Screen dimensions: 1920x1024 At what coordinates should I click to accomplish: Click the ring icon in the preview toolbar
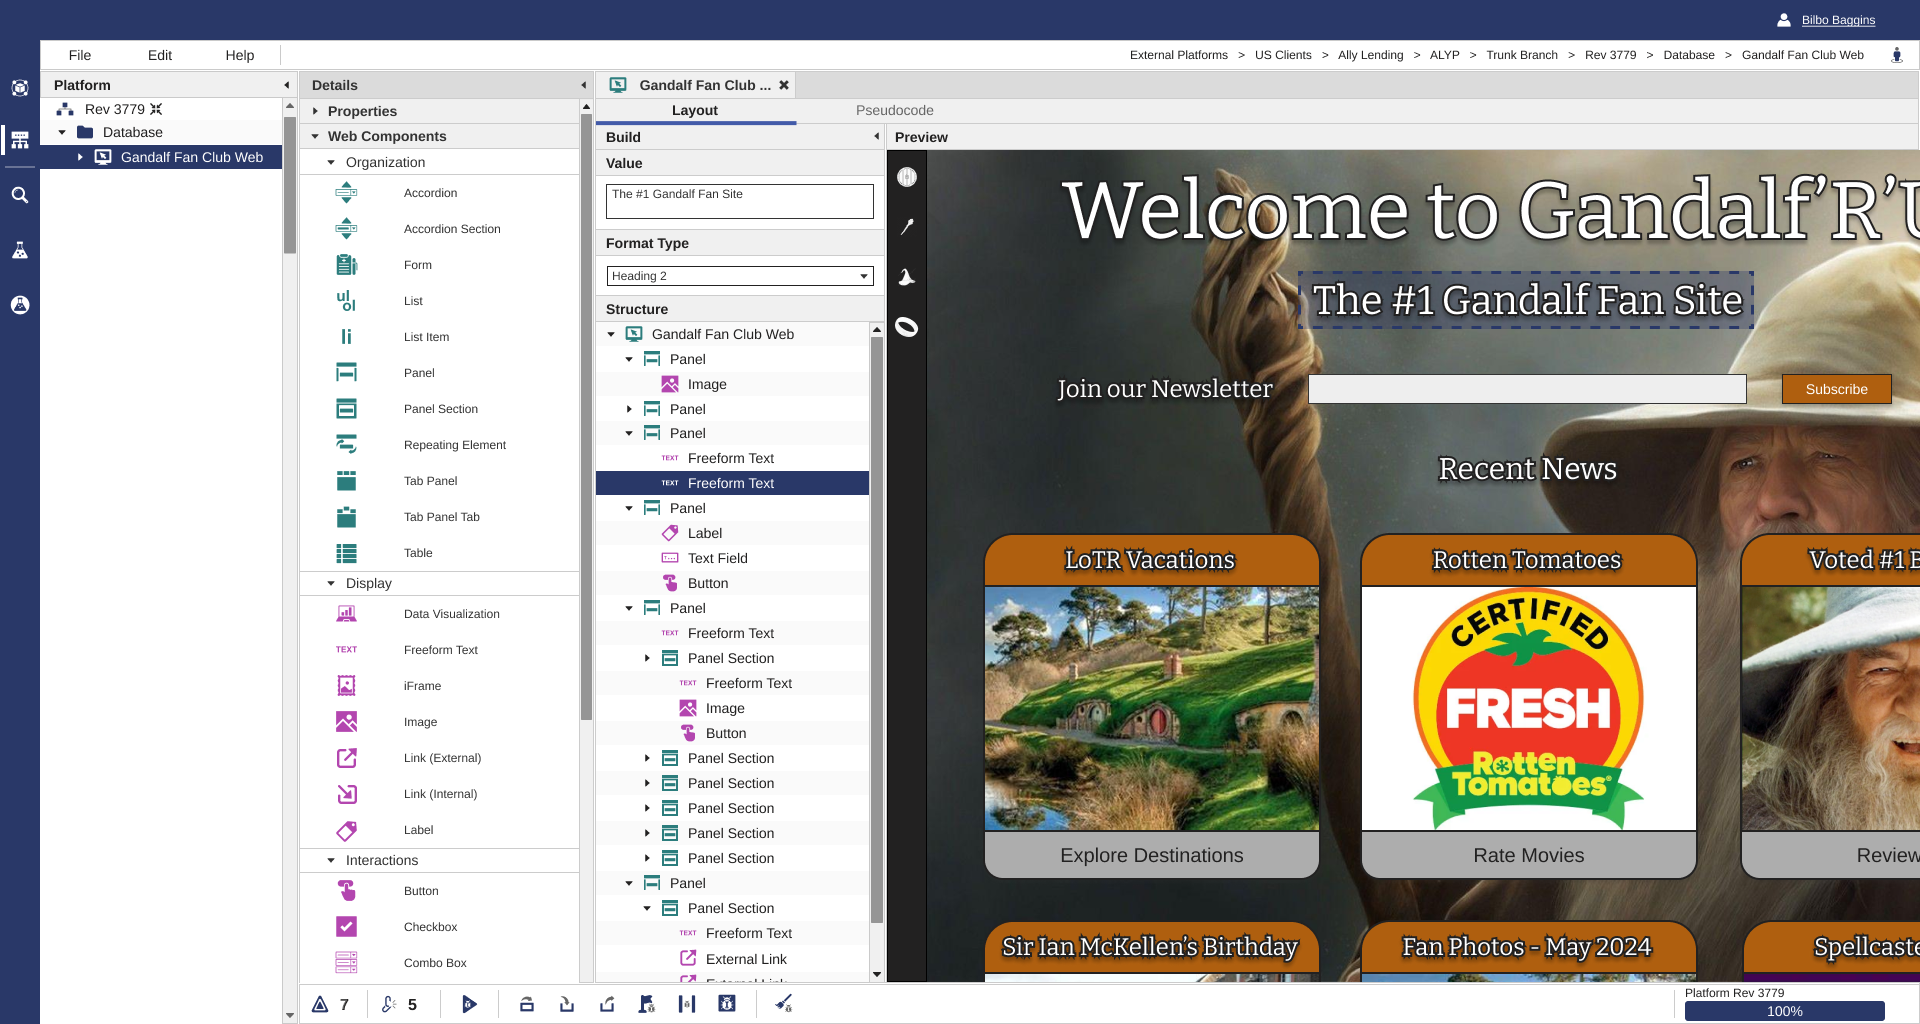(x=907, y=327)
